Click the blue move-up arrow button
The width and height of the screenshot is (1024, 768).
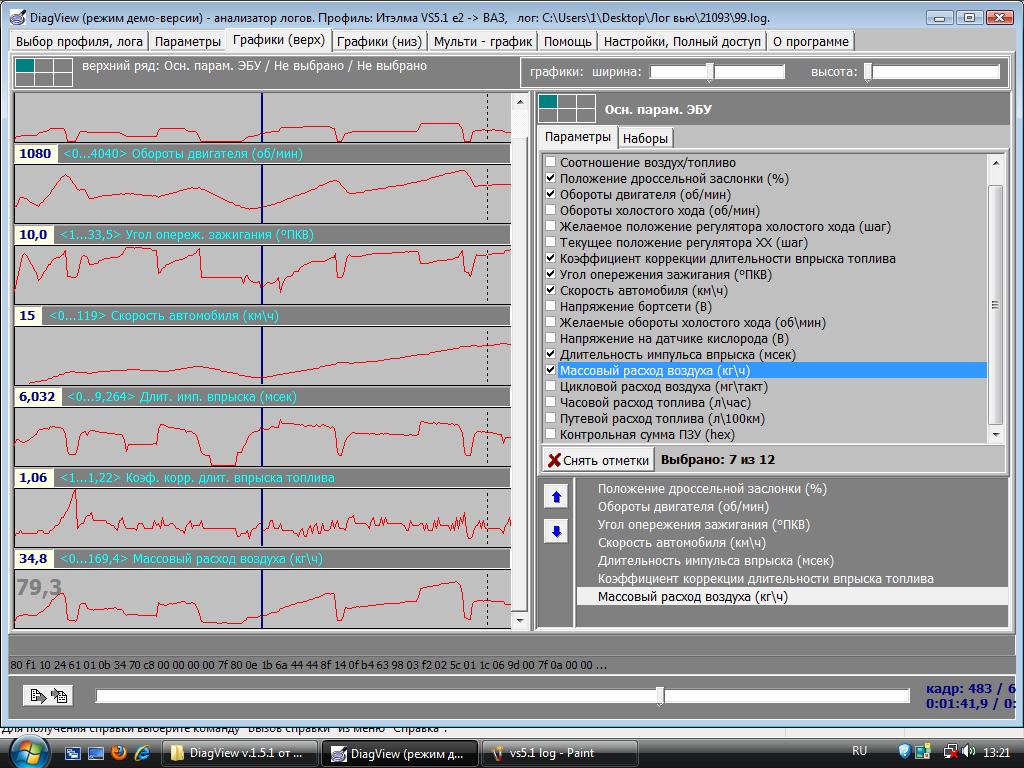(x=557, y=497)
